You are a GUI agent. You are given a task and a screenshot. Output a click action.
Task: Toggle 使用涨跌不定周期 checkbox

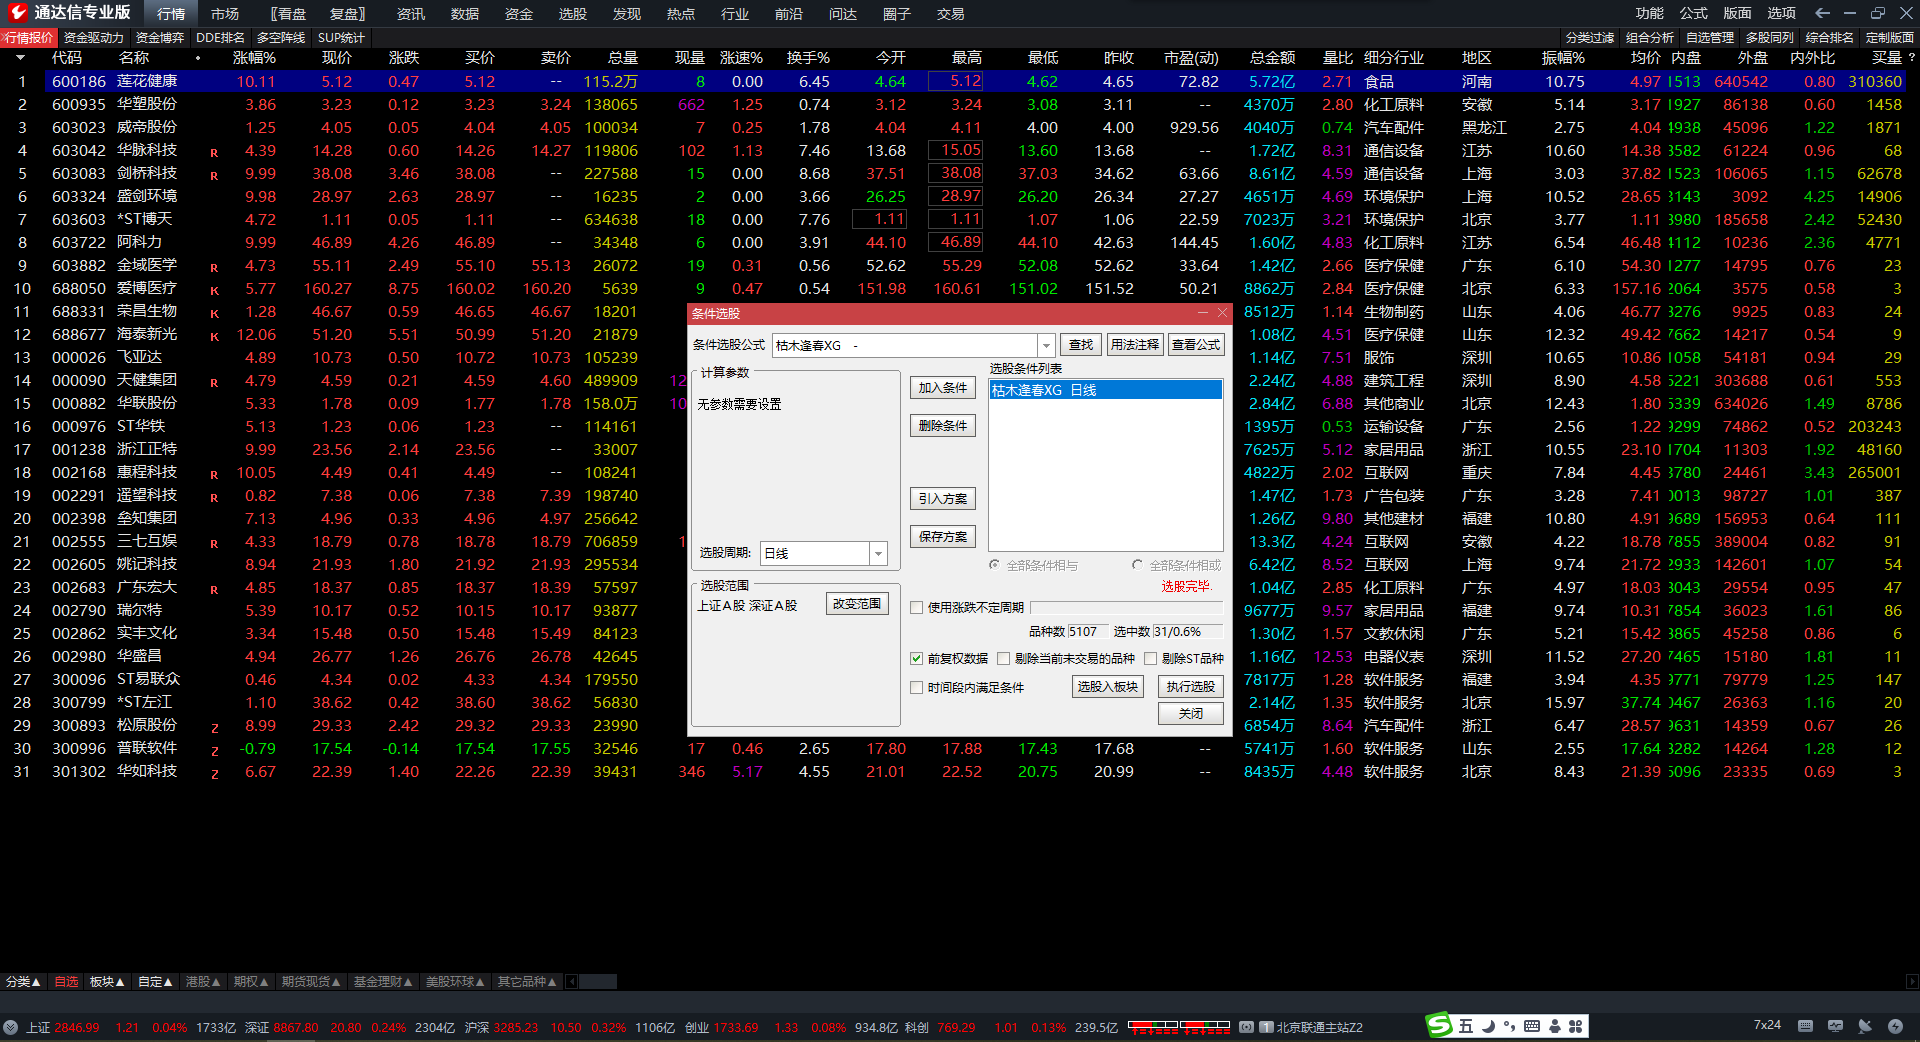916,607
